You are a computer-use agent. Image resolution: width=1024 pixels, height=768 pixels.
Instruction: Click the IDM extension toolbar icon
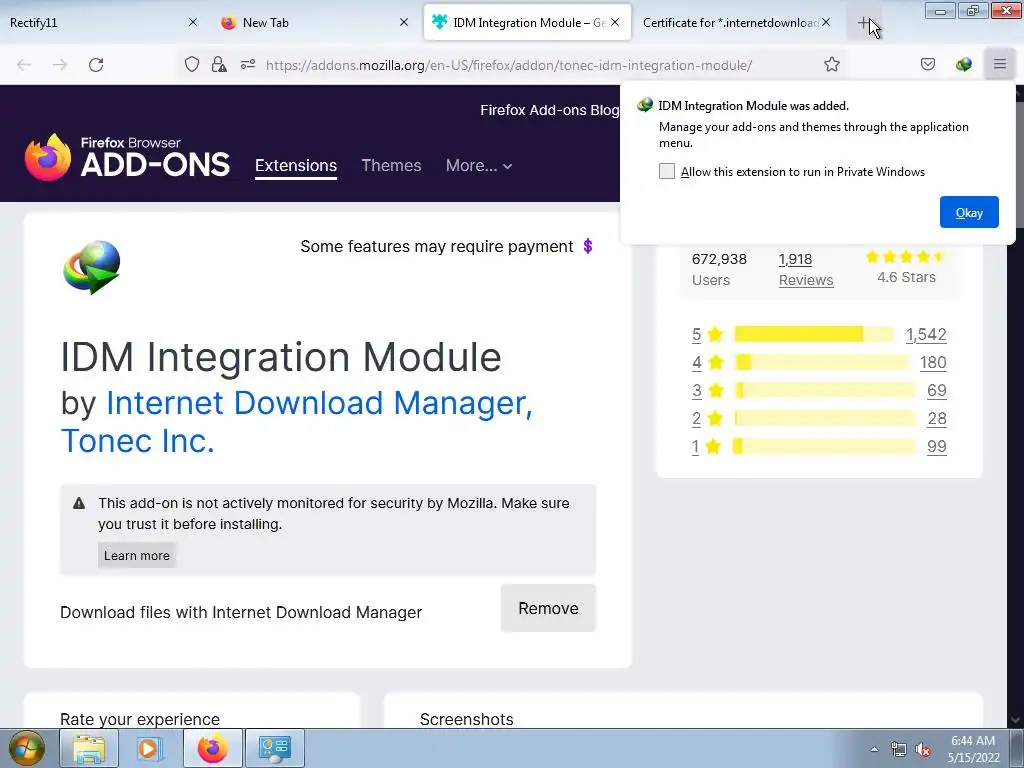coord(963,64)
